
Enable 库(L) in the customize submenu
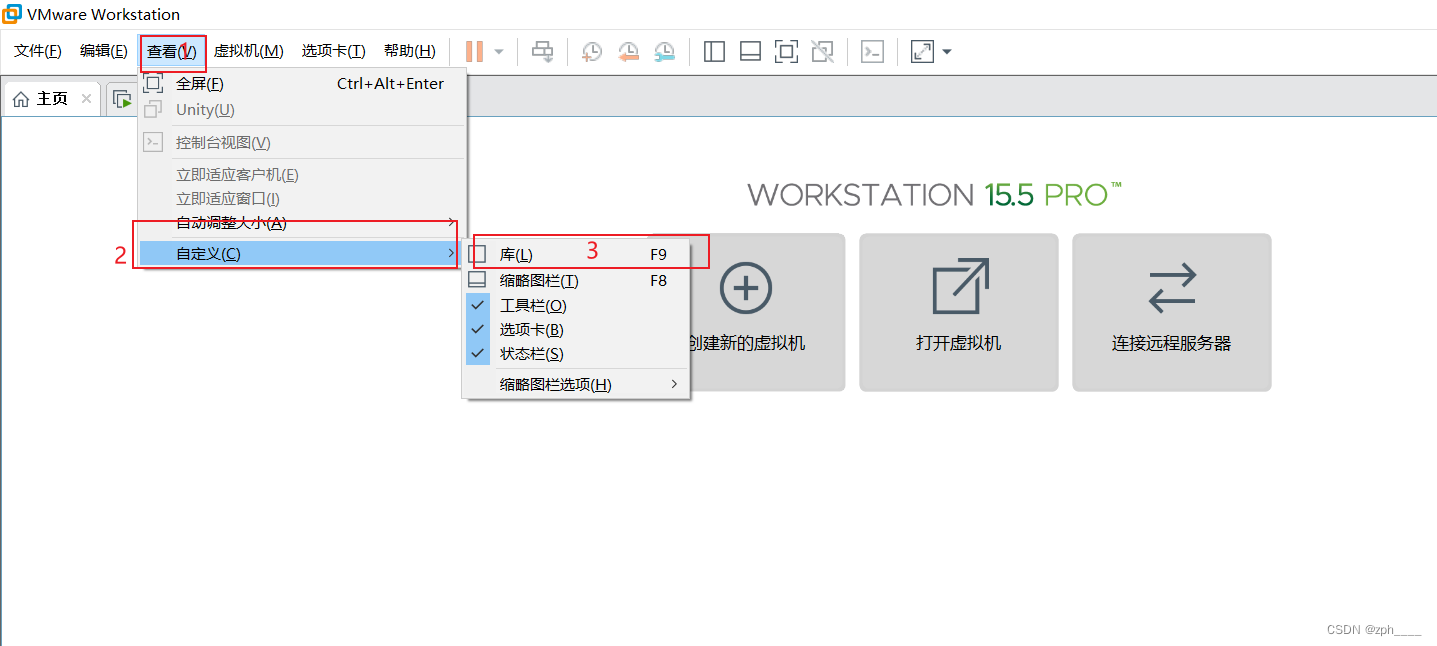(576, 255)
